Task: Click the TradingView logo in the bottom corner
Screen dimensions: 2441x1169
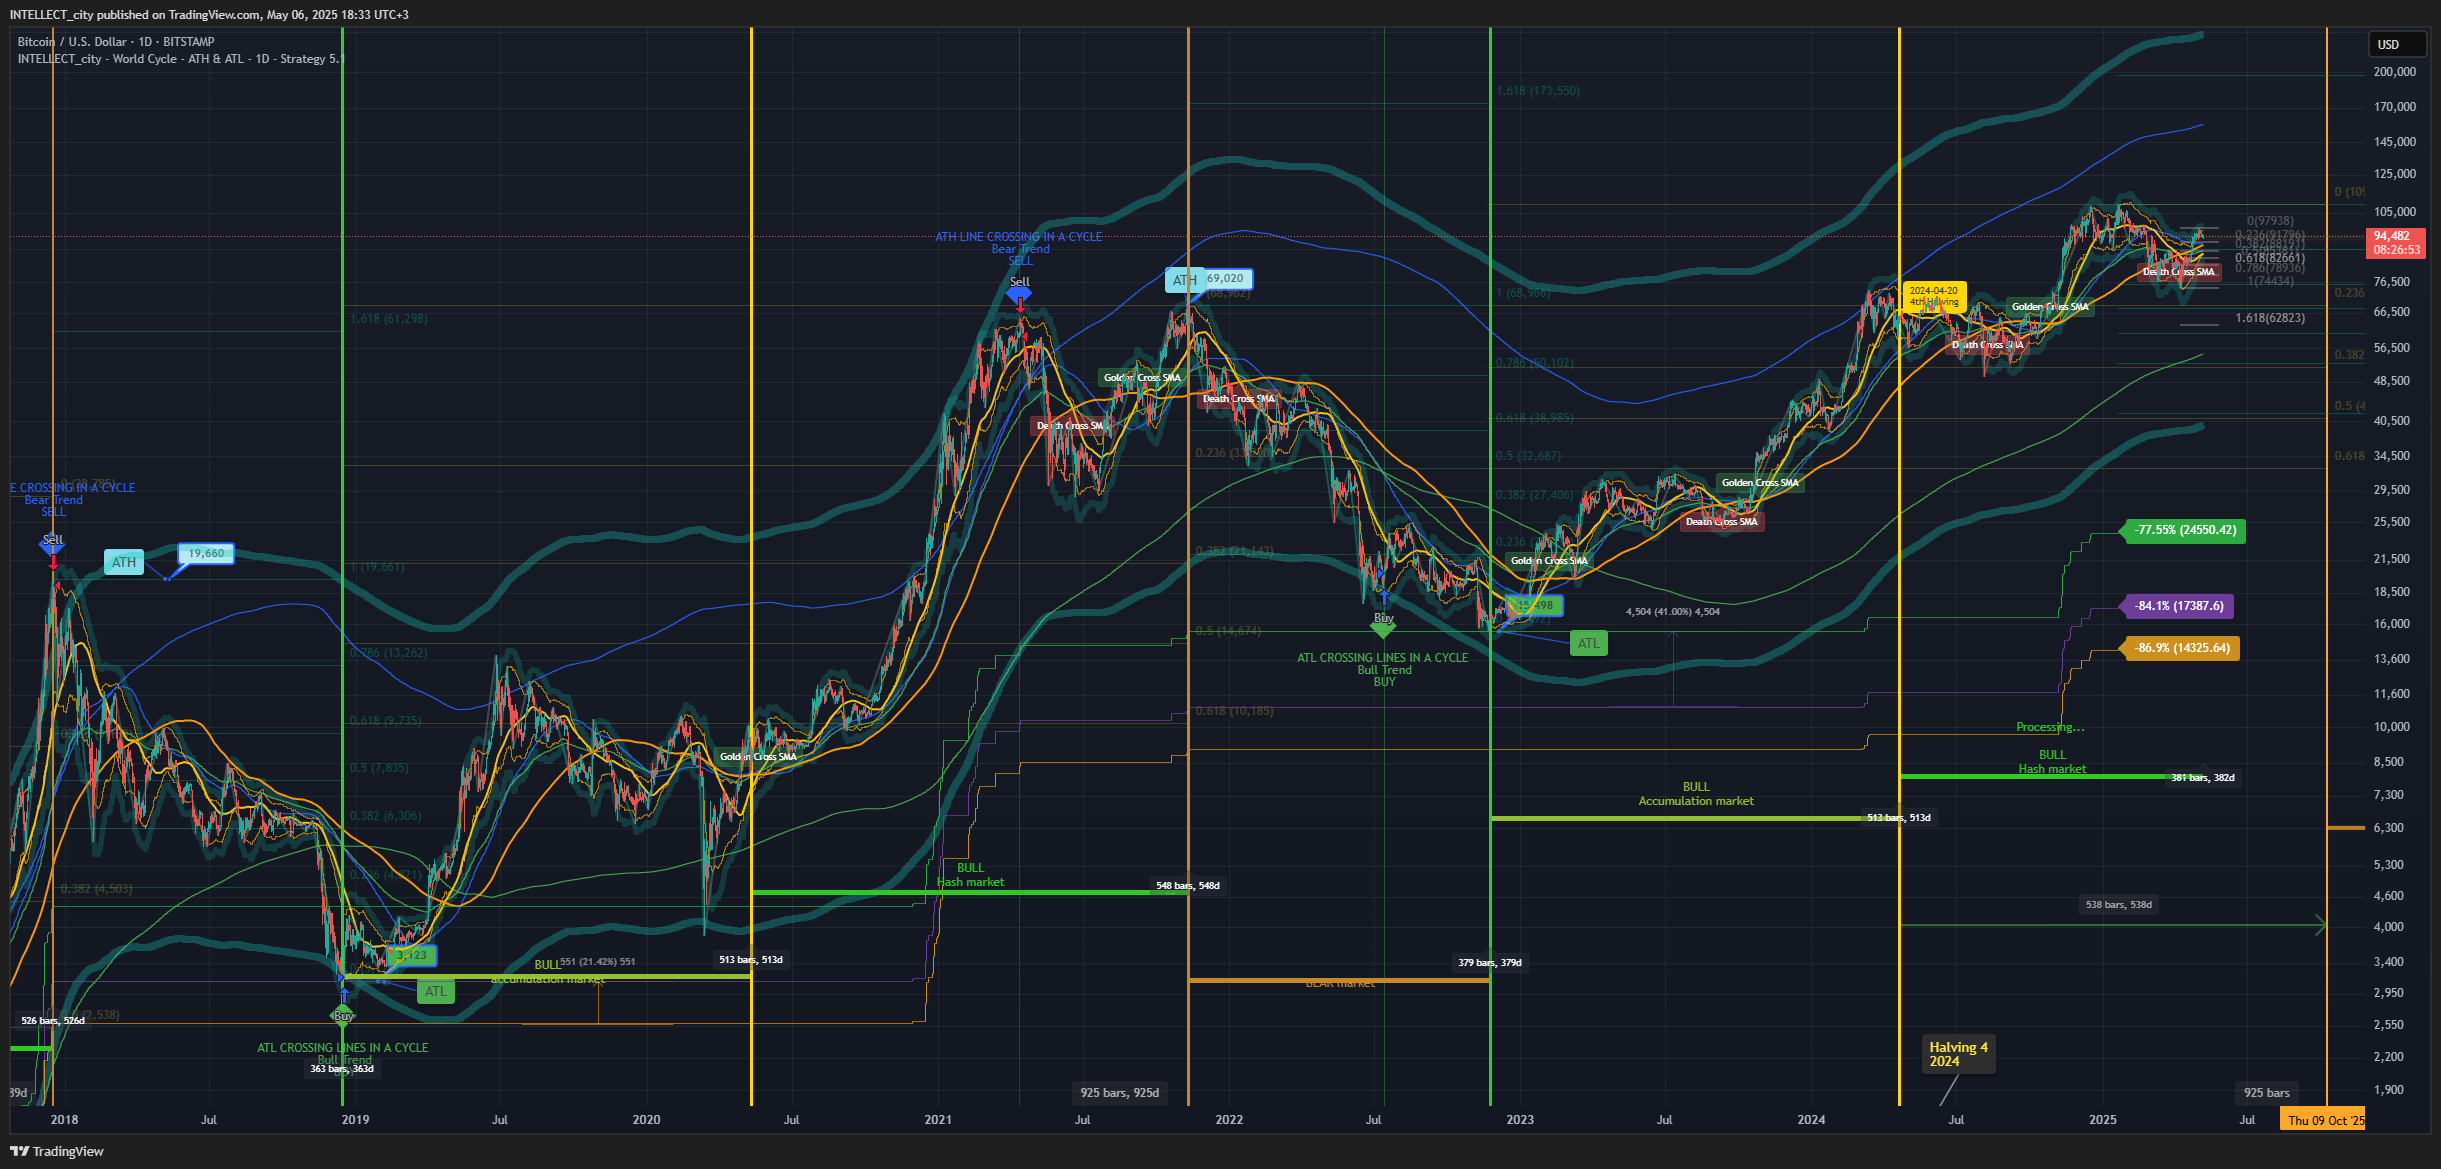Action: point(57,1151)
